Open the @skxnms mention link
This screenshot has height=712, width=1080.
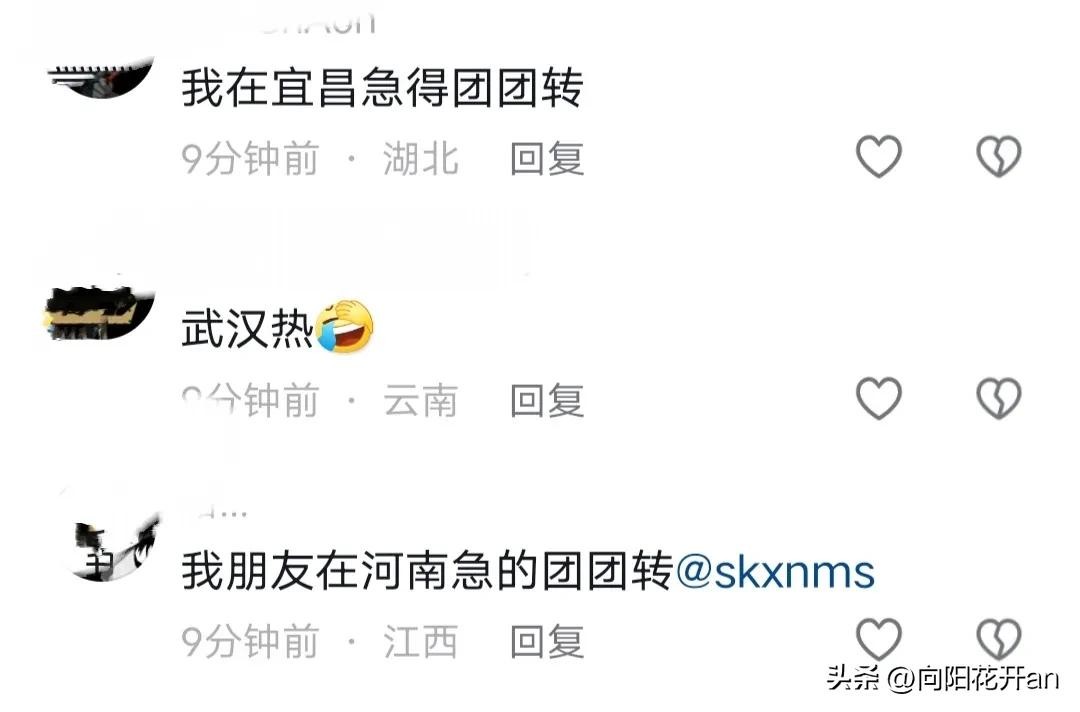(775, 572)
